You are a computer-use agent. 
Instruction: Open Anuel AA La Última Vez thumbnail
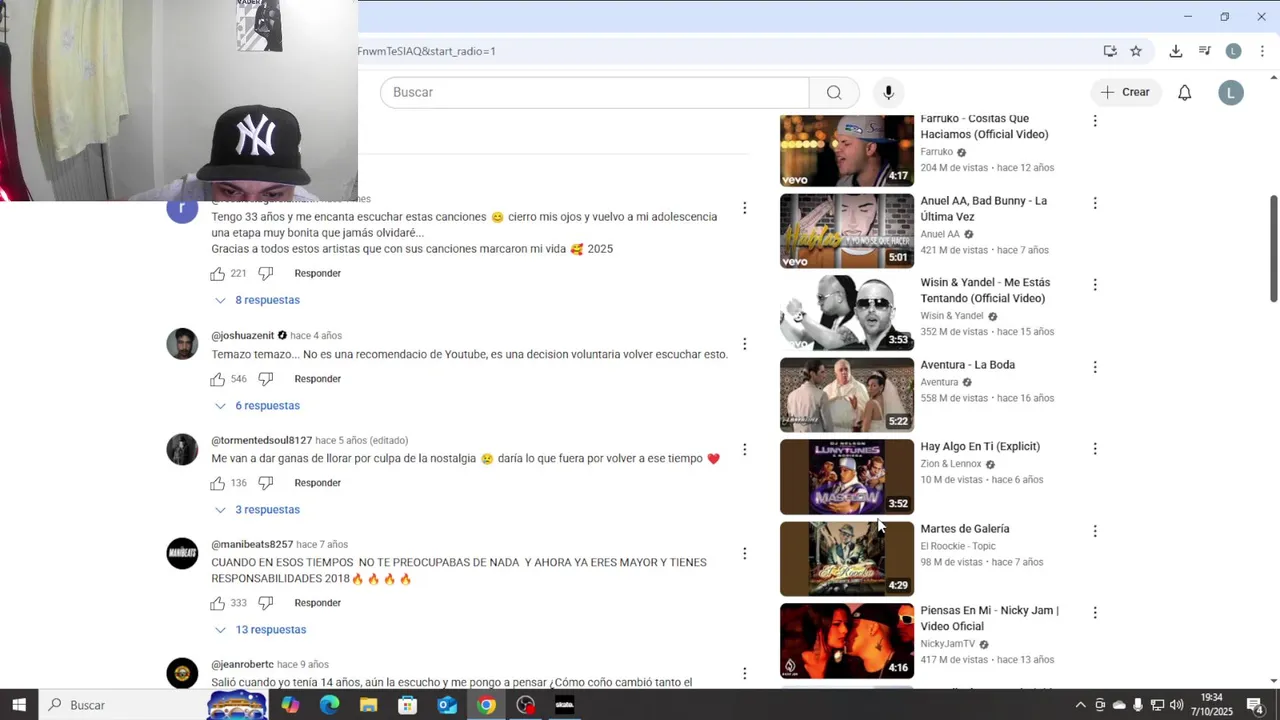(x=847, y=231)
